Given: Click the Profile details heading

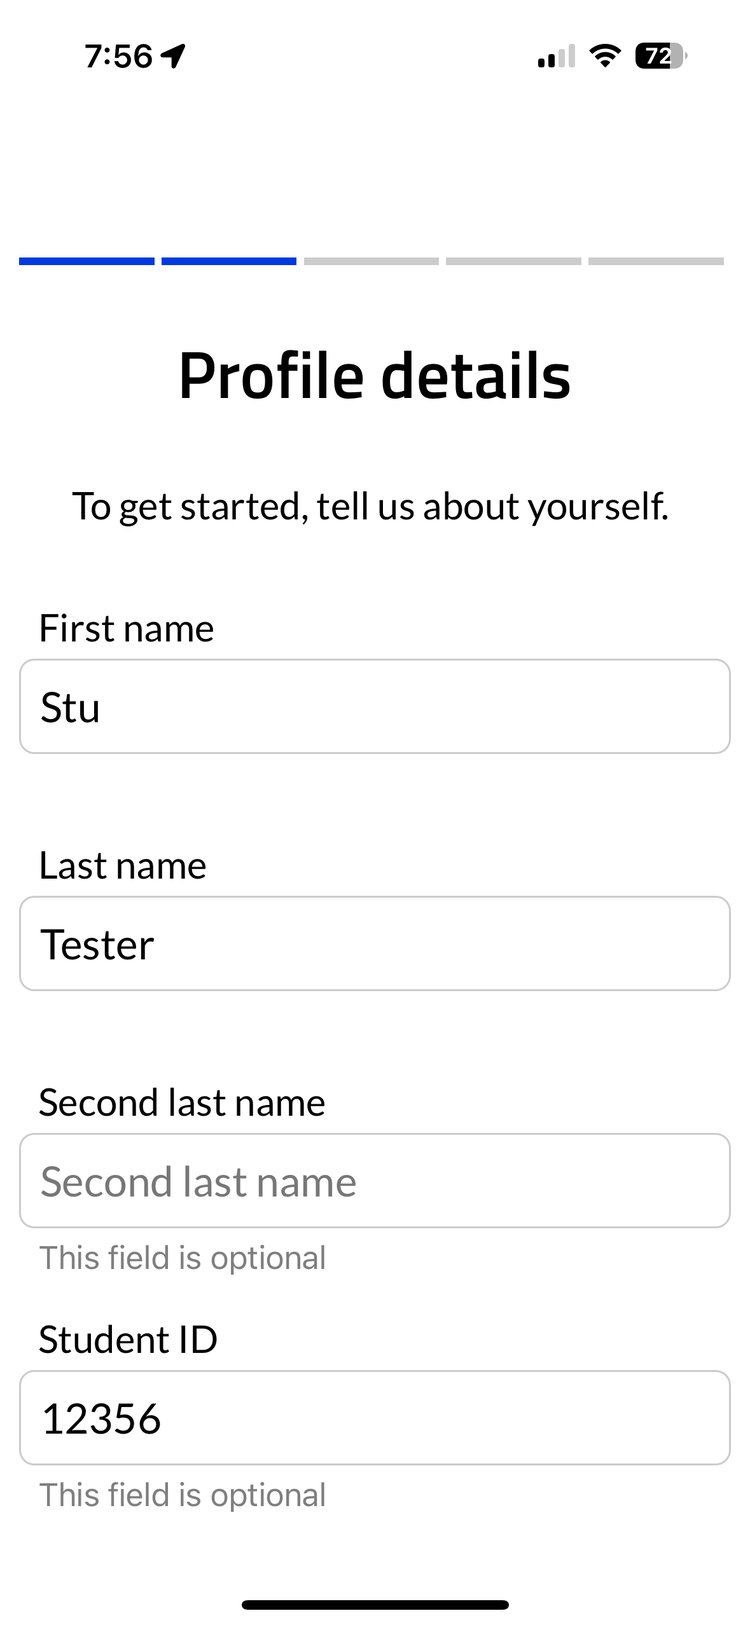Looking at the screenshot, I should [375, 375].
